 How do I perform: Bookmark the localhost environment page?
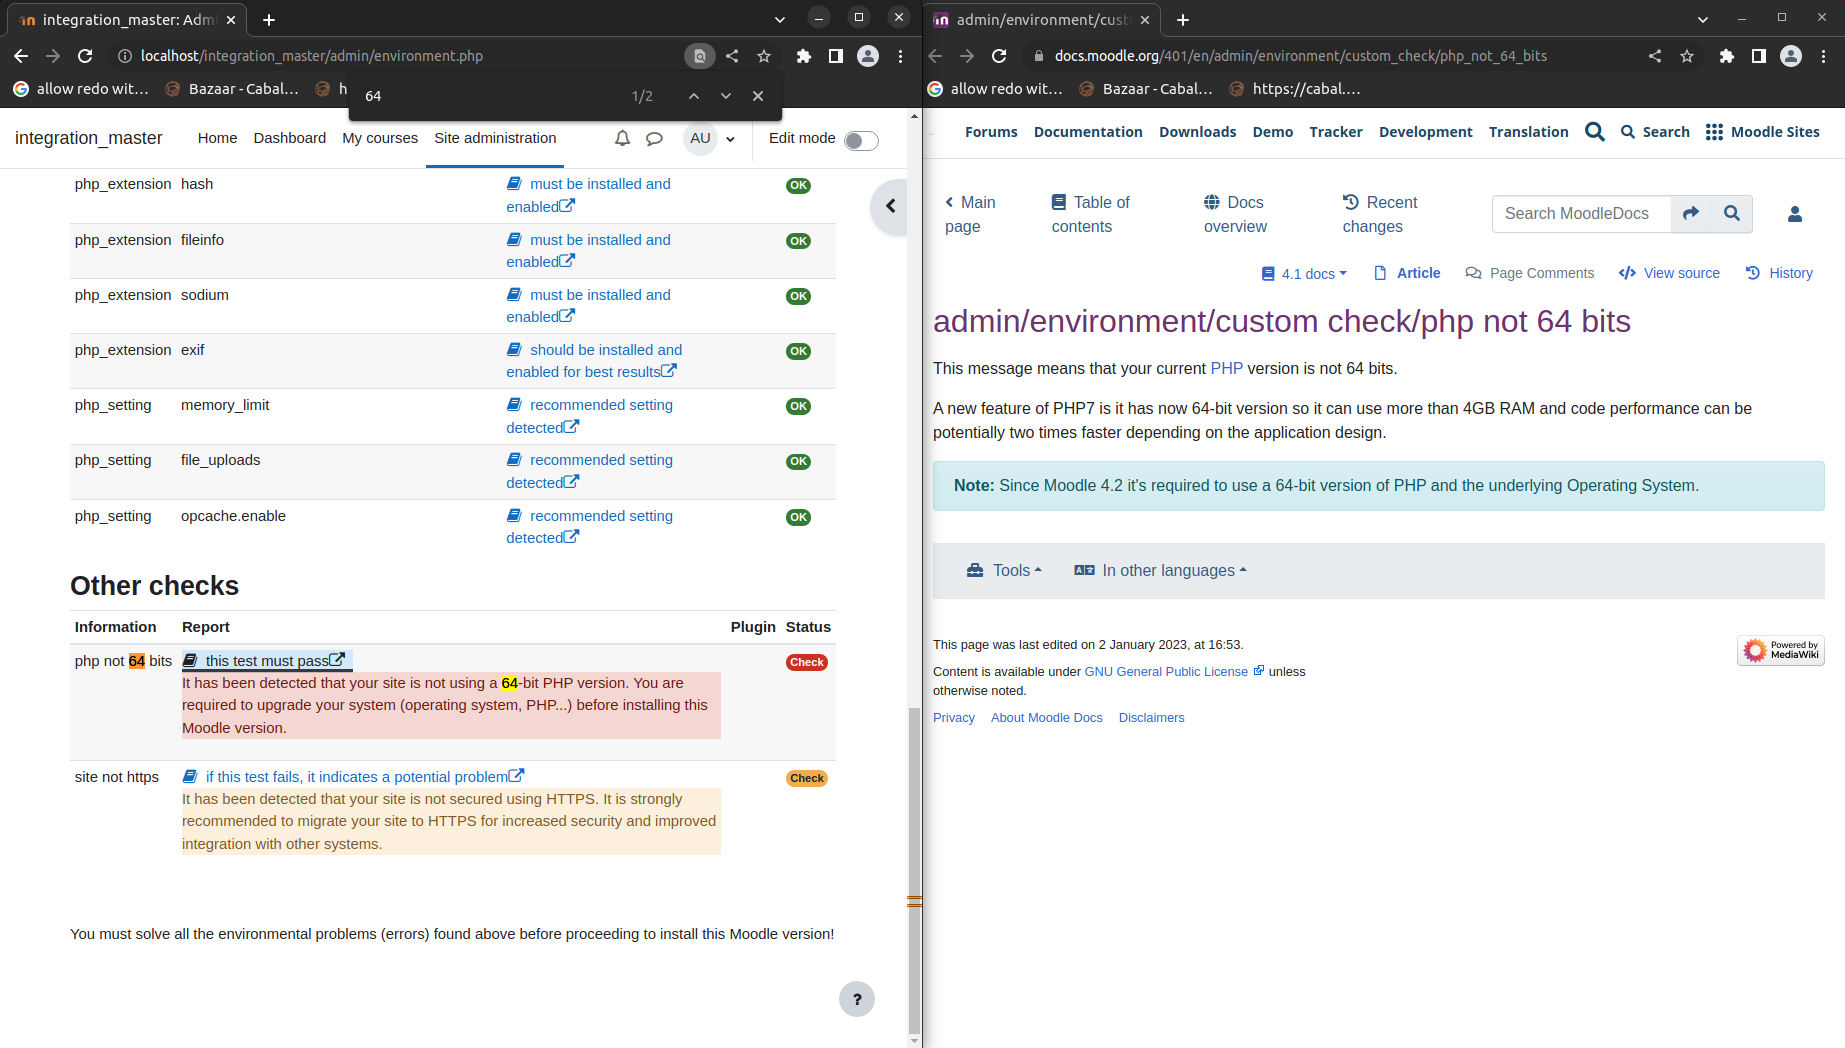coord(764,56)
